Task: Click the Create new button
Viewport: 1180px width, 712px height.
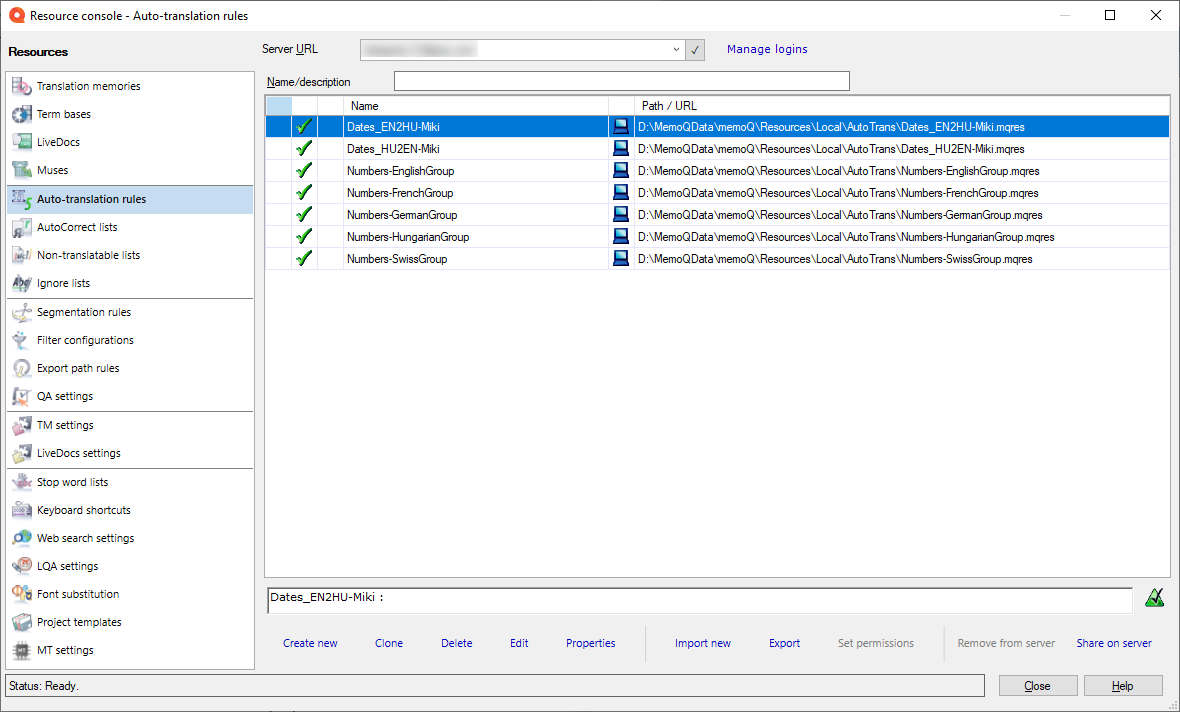Action: point(310,643)
